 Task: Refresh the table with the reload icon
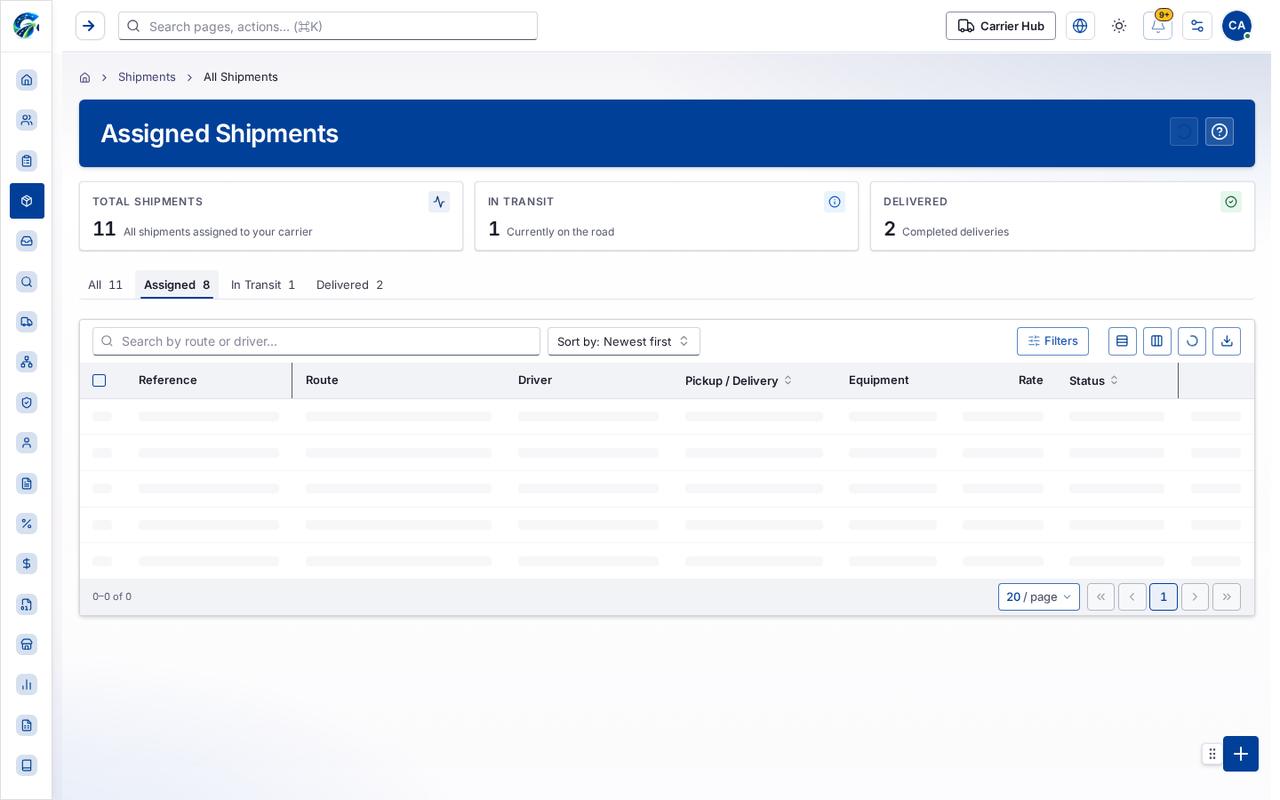tap(1192, 341)
